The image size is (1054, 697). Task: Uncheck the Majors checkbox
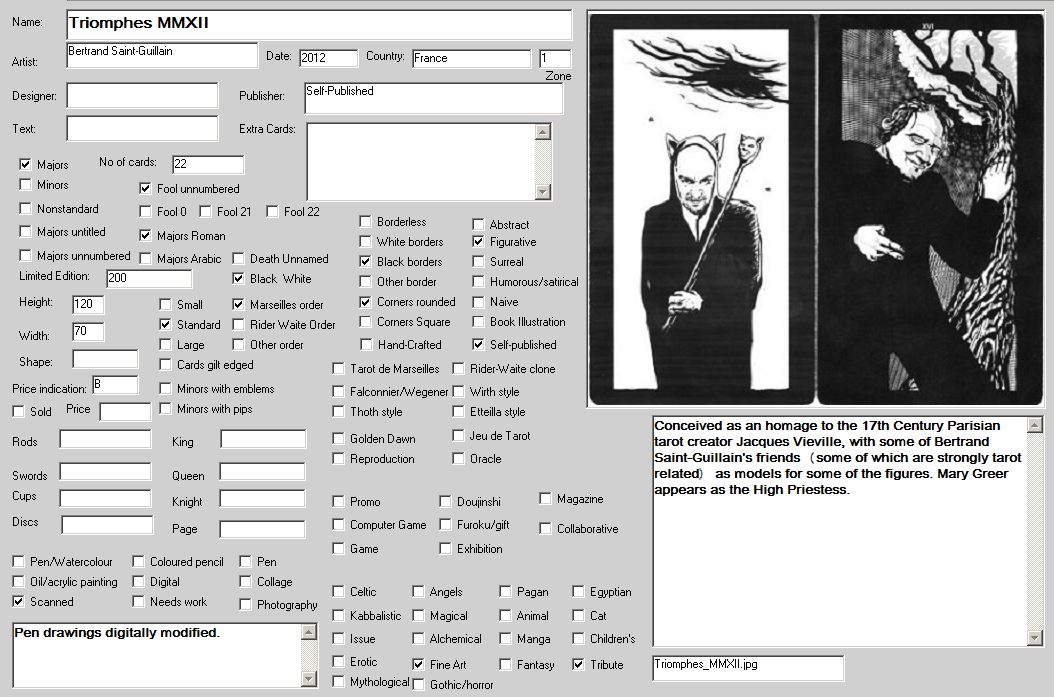pos(26,164)
